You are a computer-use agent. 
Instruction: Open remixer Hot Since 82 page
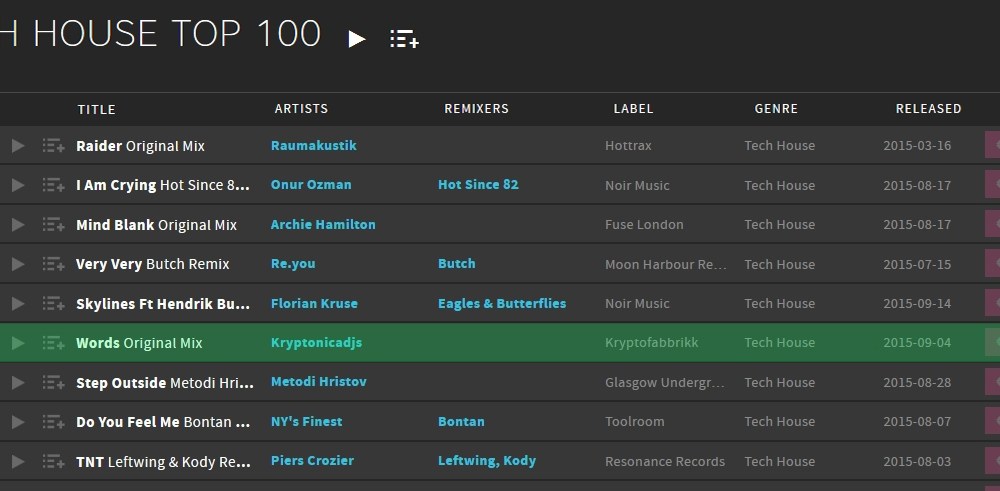[x=478, y=185]
